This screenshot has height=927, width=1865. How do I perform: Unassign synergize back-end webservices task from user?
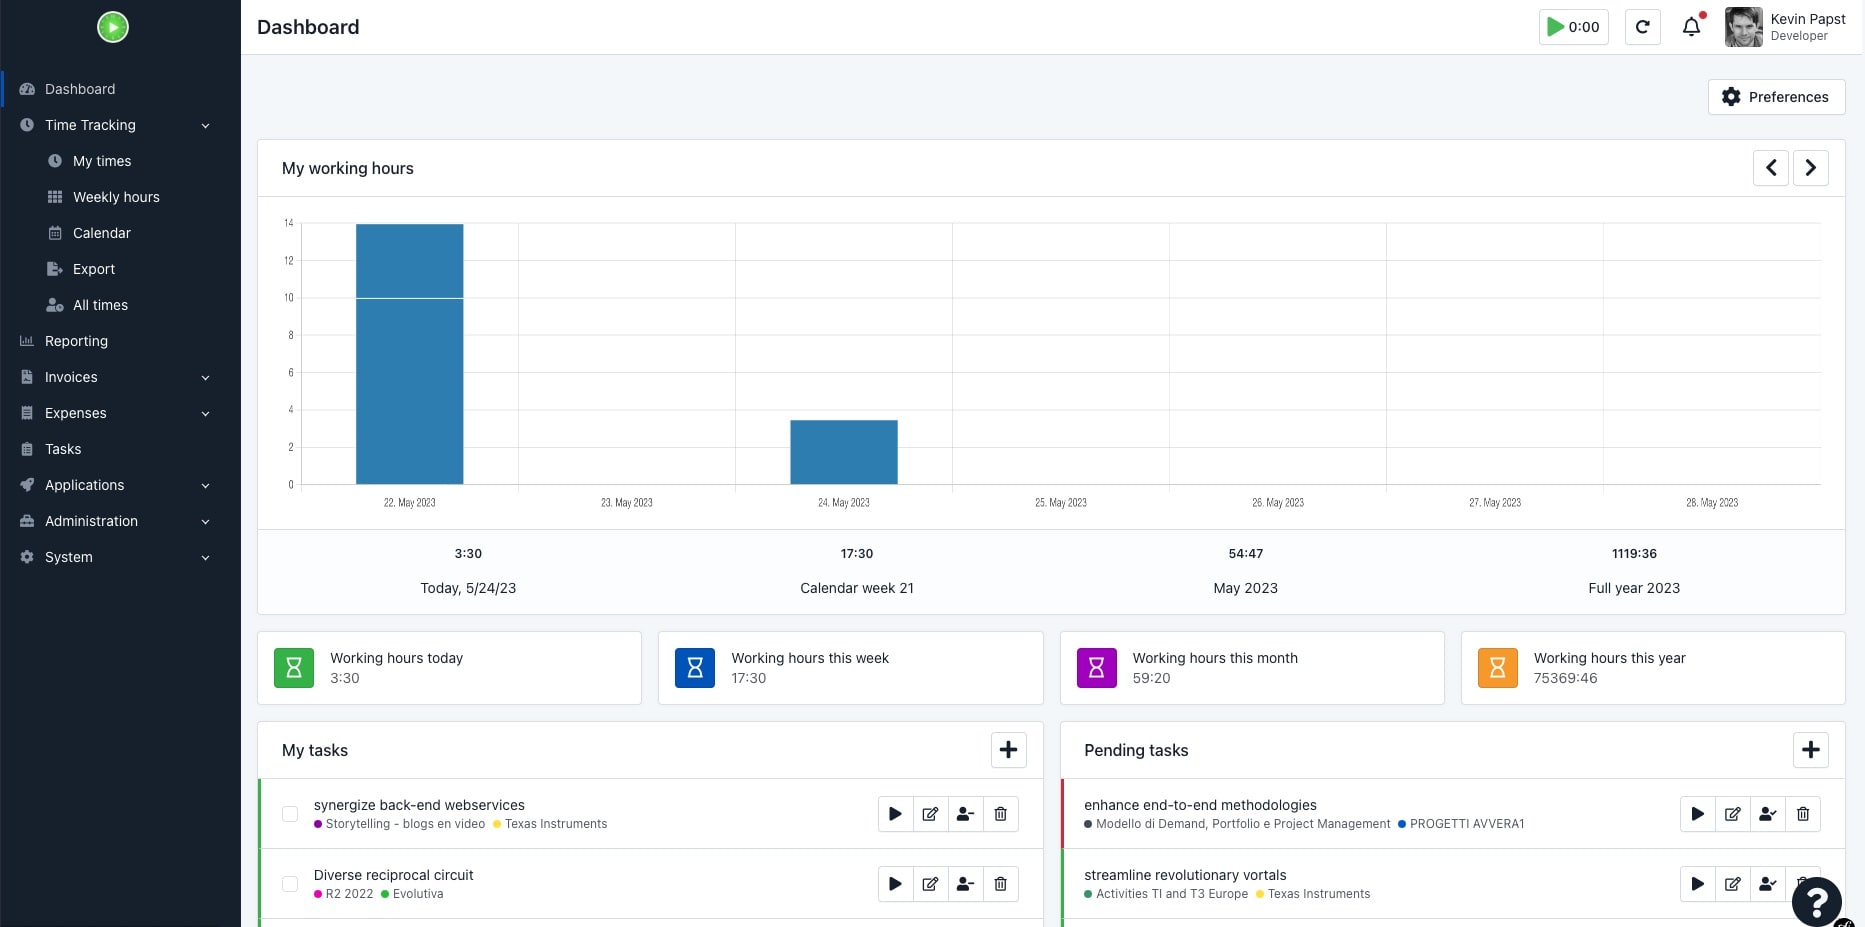point(965,814)
